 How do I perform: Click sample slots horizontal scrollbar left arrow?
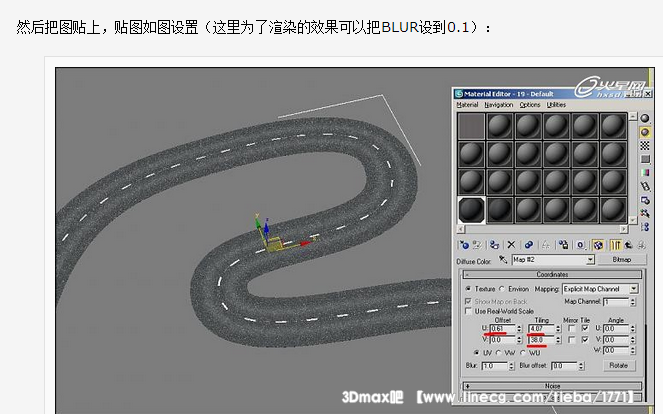pyautogui.click(x=461, y=229)
